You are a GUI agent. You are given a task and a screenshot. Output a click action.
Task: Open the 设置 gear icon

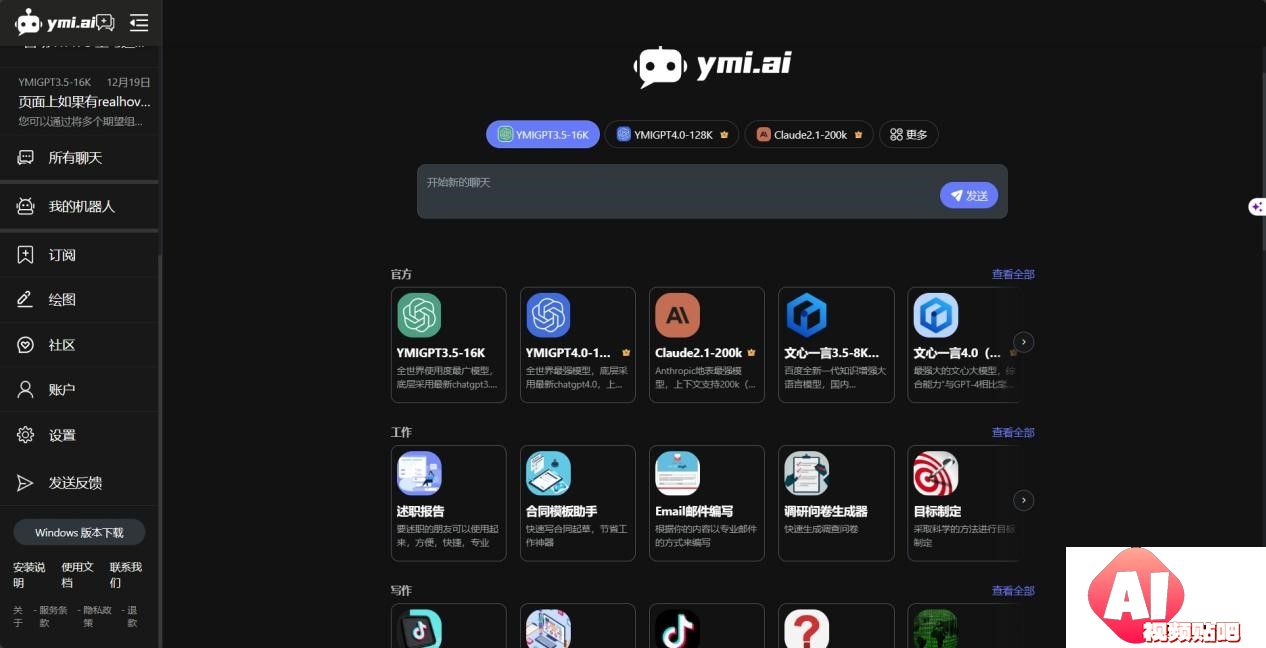(x=26, y=435)
